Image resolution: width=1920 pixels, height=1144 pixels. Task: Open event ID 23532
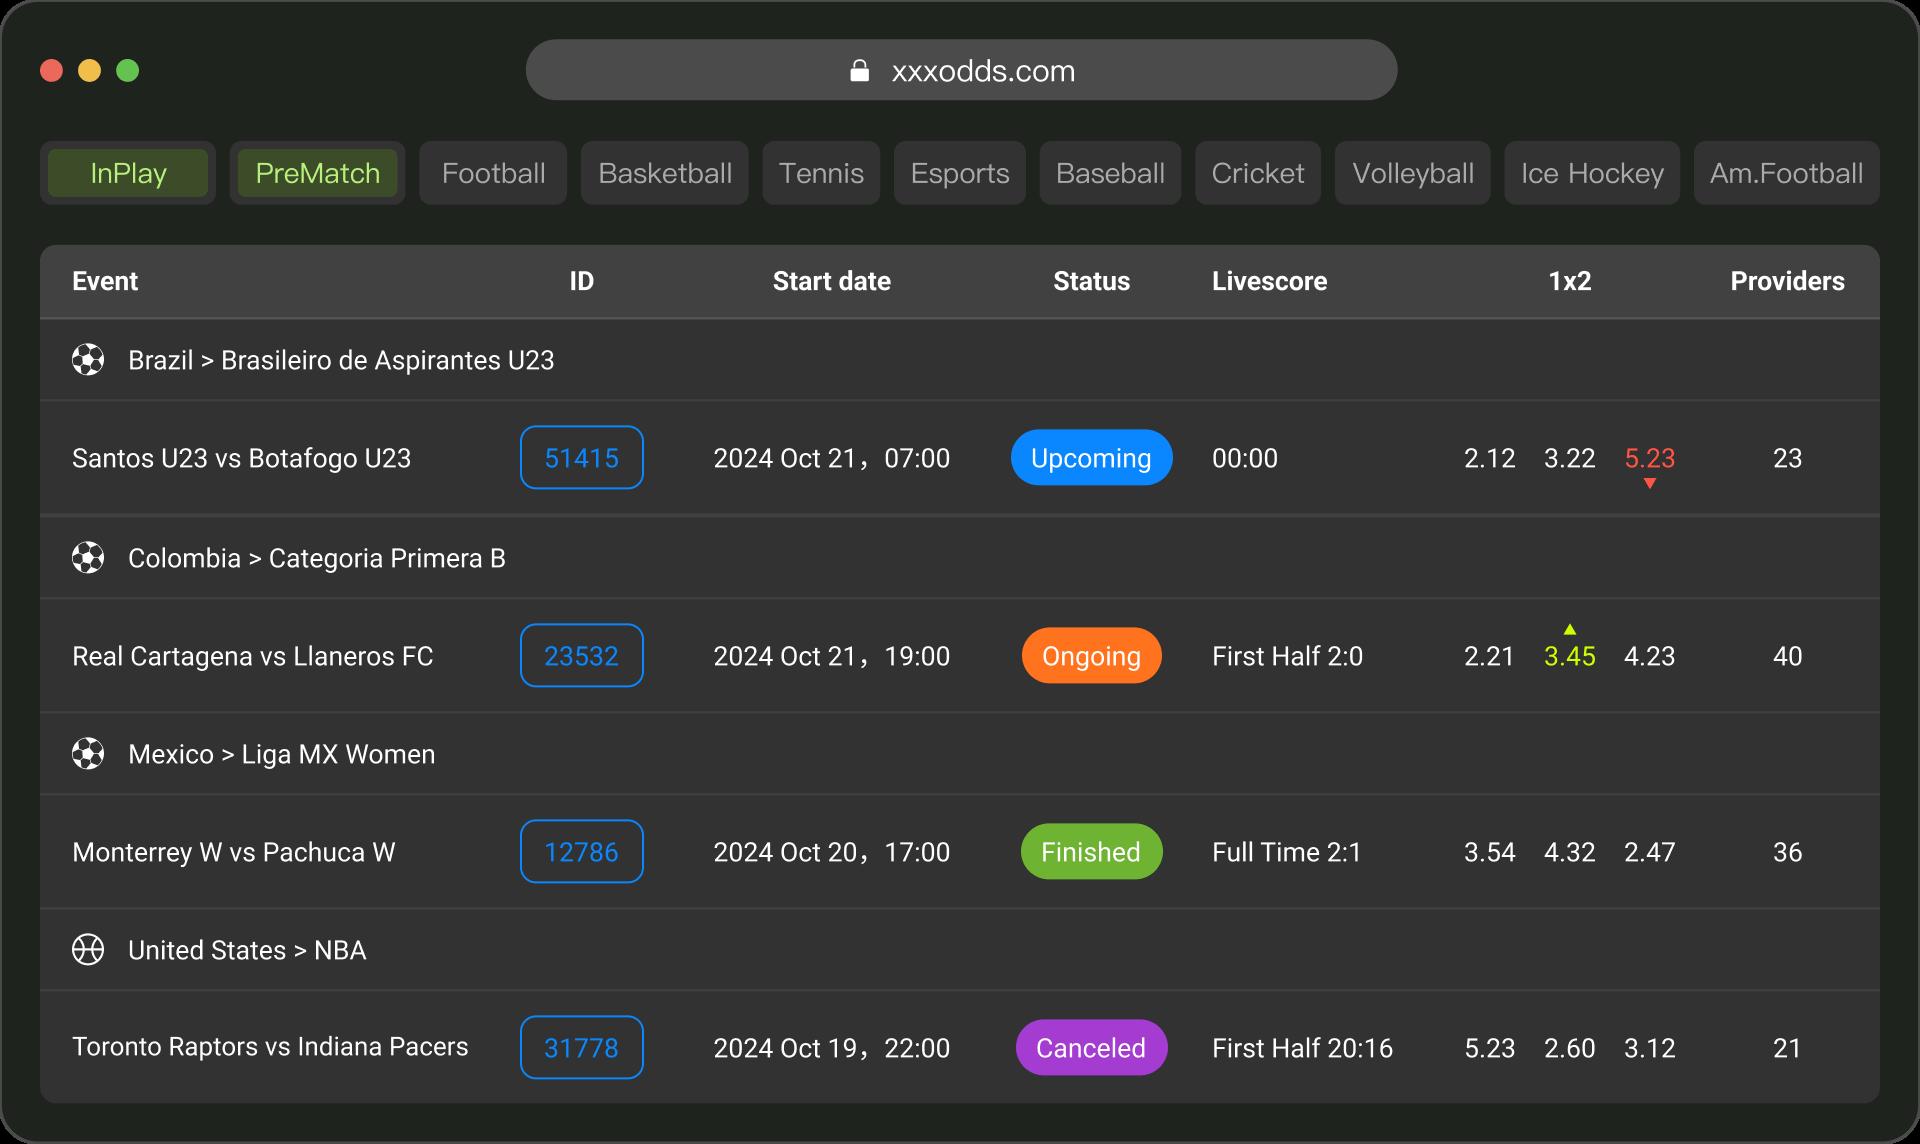click(x=581, y=656)
